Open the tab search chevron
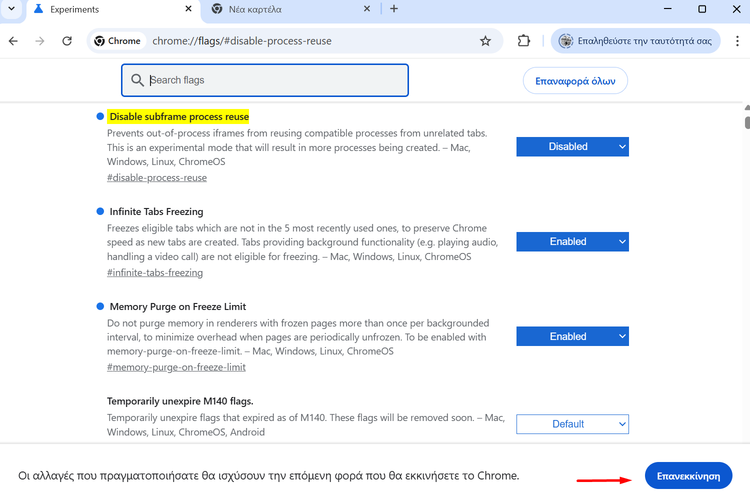This screenshot has height=500, width=750. click(13, 9)
